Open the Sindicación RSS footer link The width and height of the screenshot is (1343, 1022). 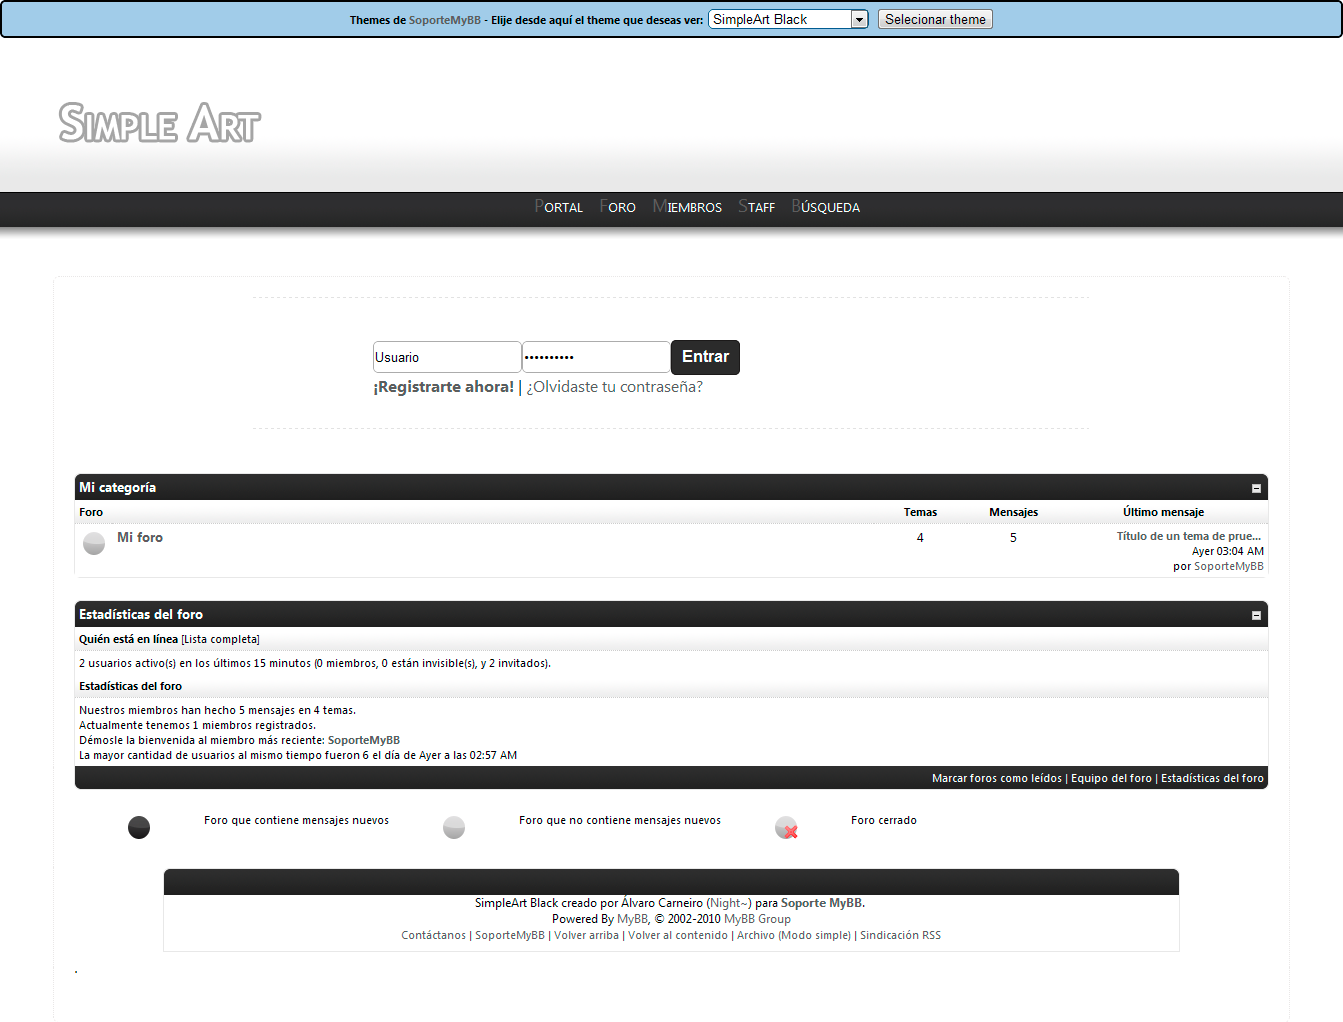pos(900,935)
